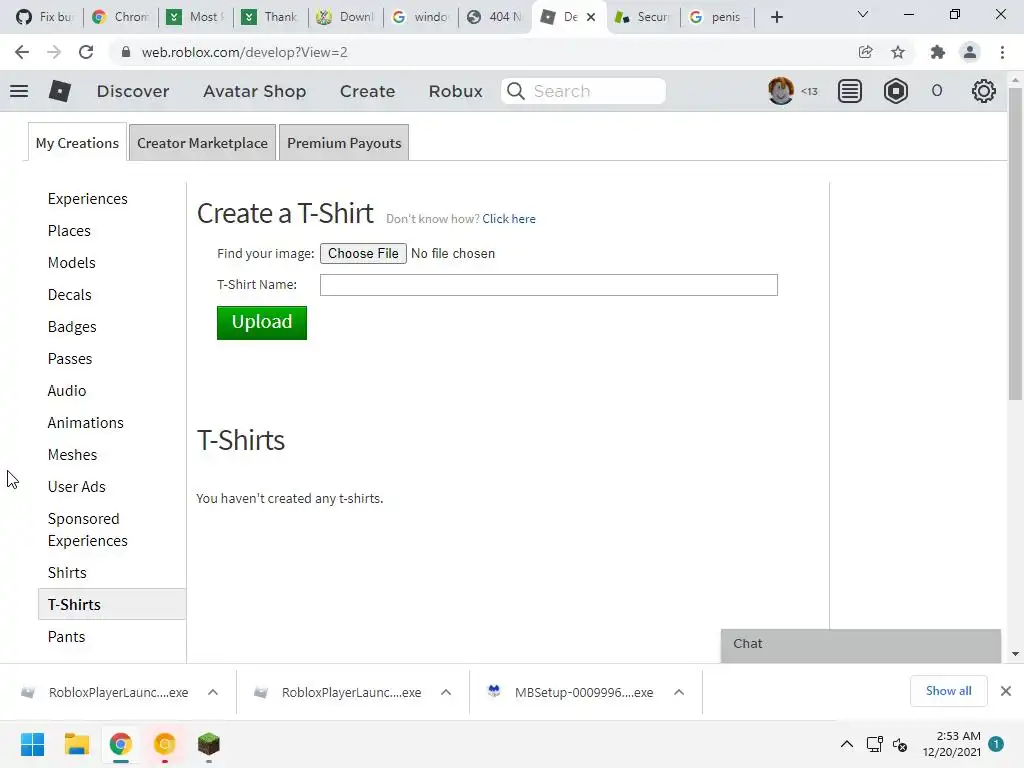Close the downloads bar with X
1024x768 pixels.
click(1006, 691)
